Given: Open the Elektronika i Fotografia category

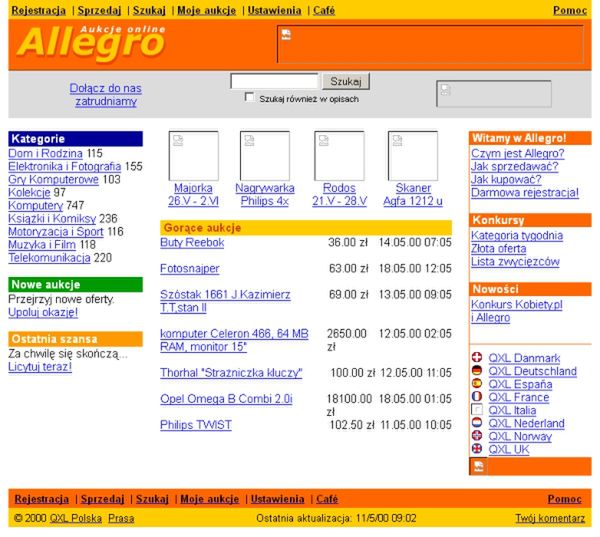Looking at the screenshot, I should point(65,166).
